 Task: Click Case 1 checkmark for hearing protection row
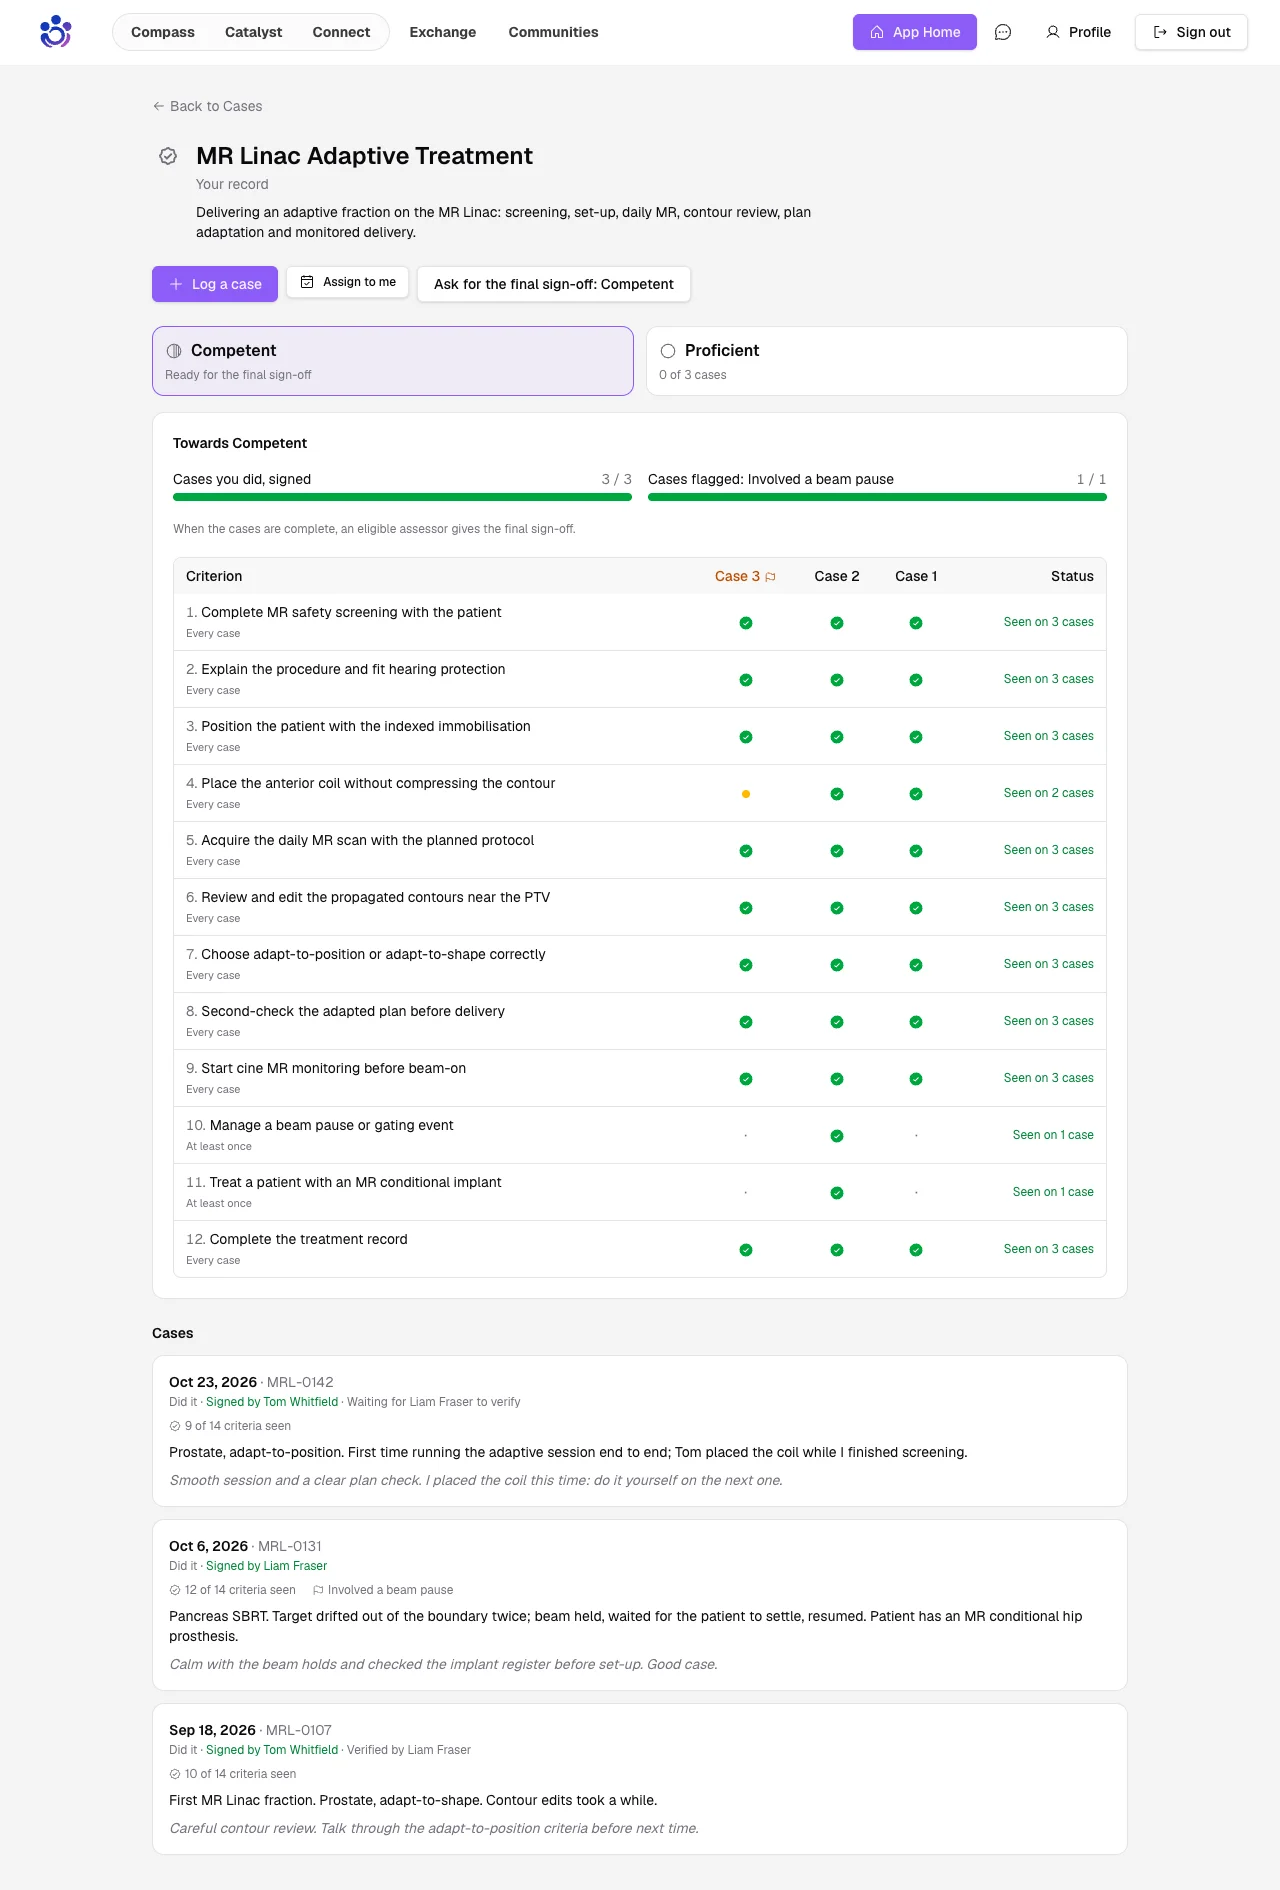coord(916,680)
